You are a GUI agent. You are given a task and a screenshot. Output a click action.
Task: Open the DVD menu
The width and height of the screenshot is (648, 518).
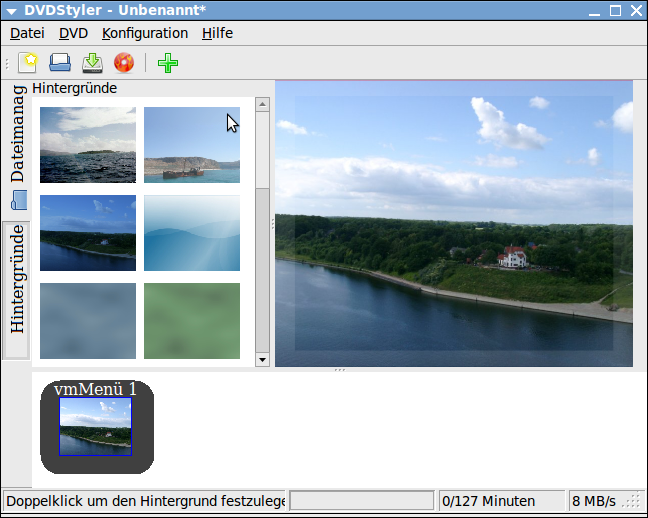[x=73, y=33]
